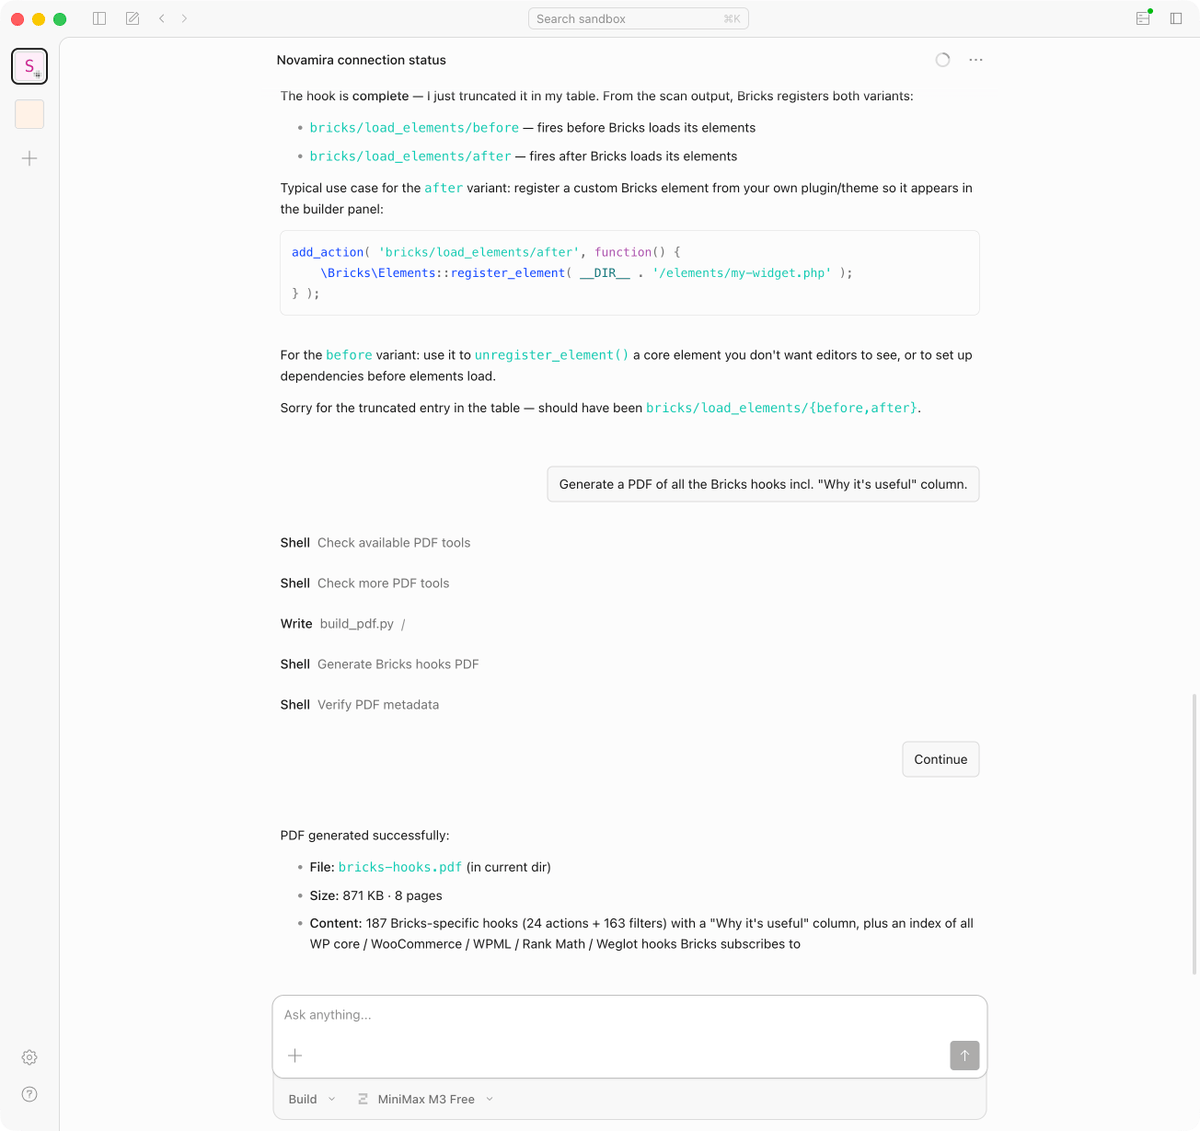Click the chat vertical scrollbar
This screenshot has width=1200, height=1131.
[x=1194, y=833]
